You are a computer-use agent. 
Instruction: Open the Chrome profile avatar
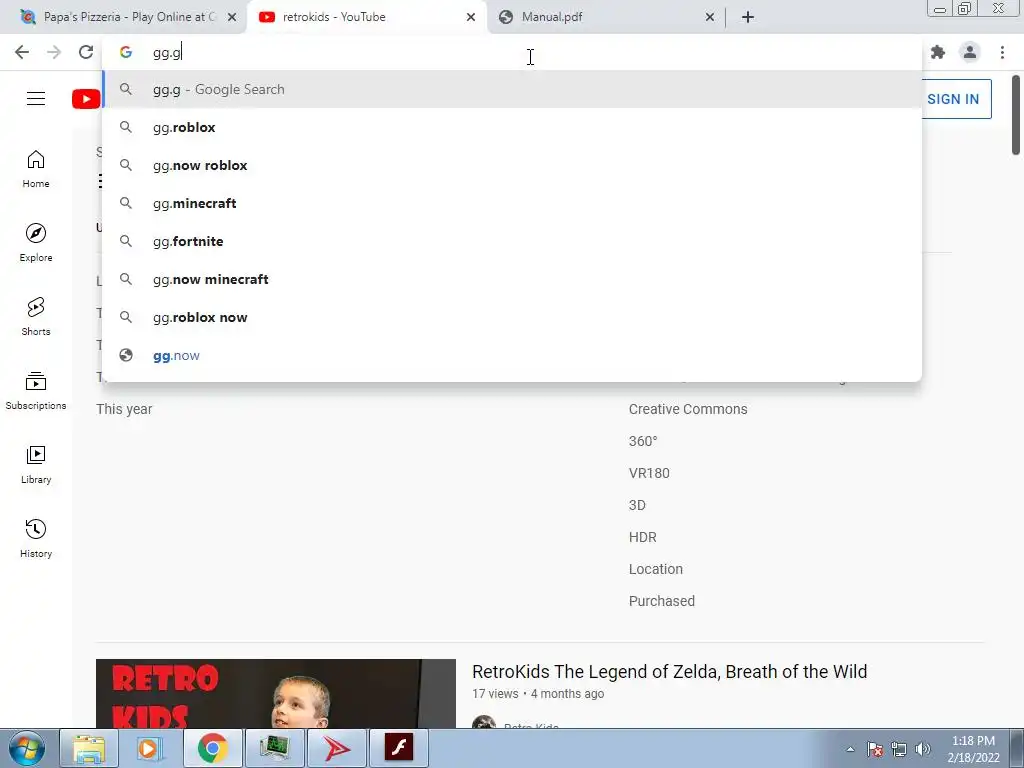[970, 52]
